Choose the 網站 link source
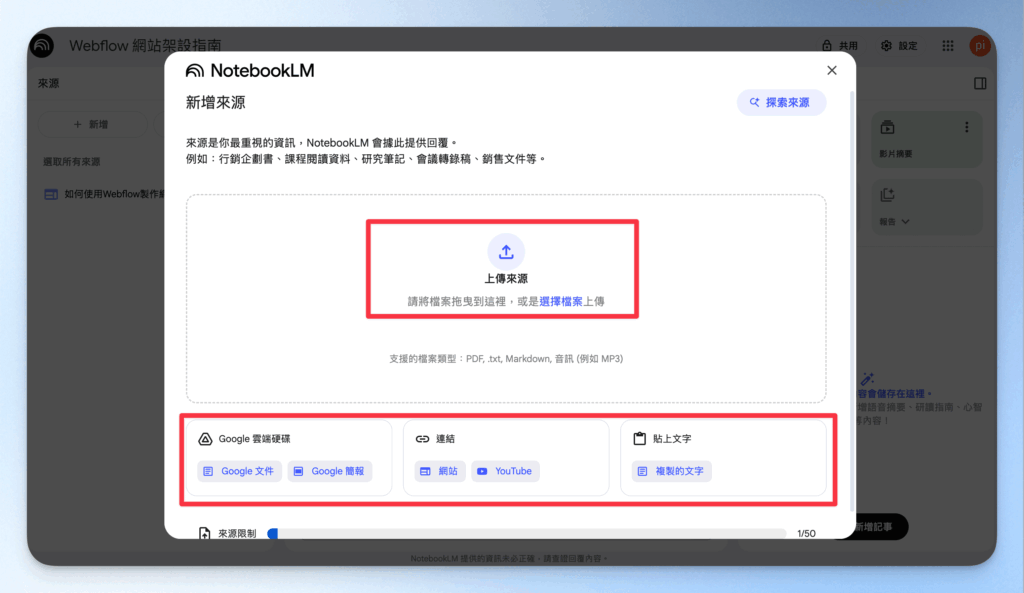The width and height of the screenshot is (1024, 593). pos(440,471)
